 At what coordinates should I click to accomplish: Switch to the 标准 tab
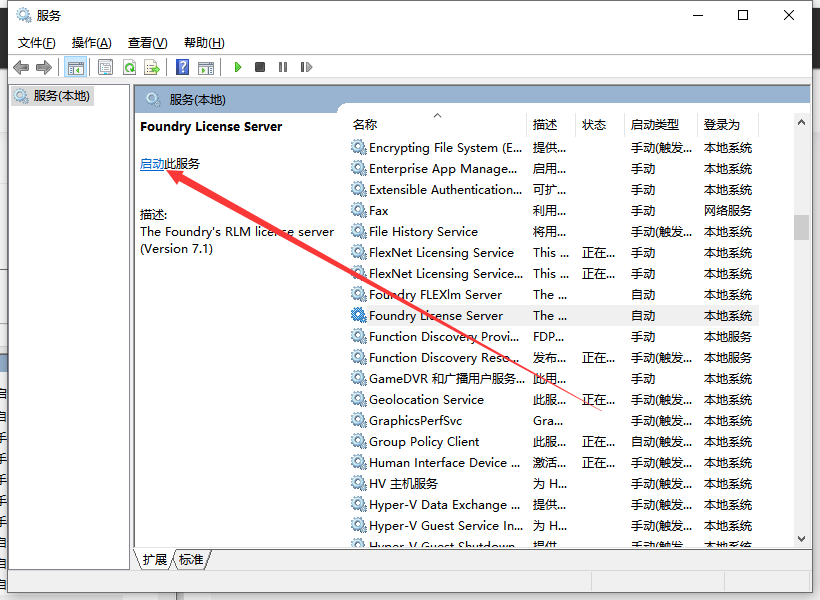pos(190,560)
